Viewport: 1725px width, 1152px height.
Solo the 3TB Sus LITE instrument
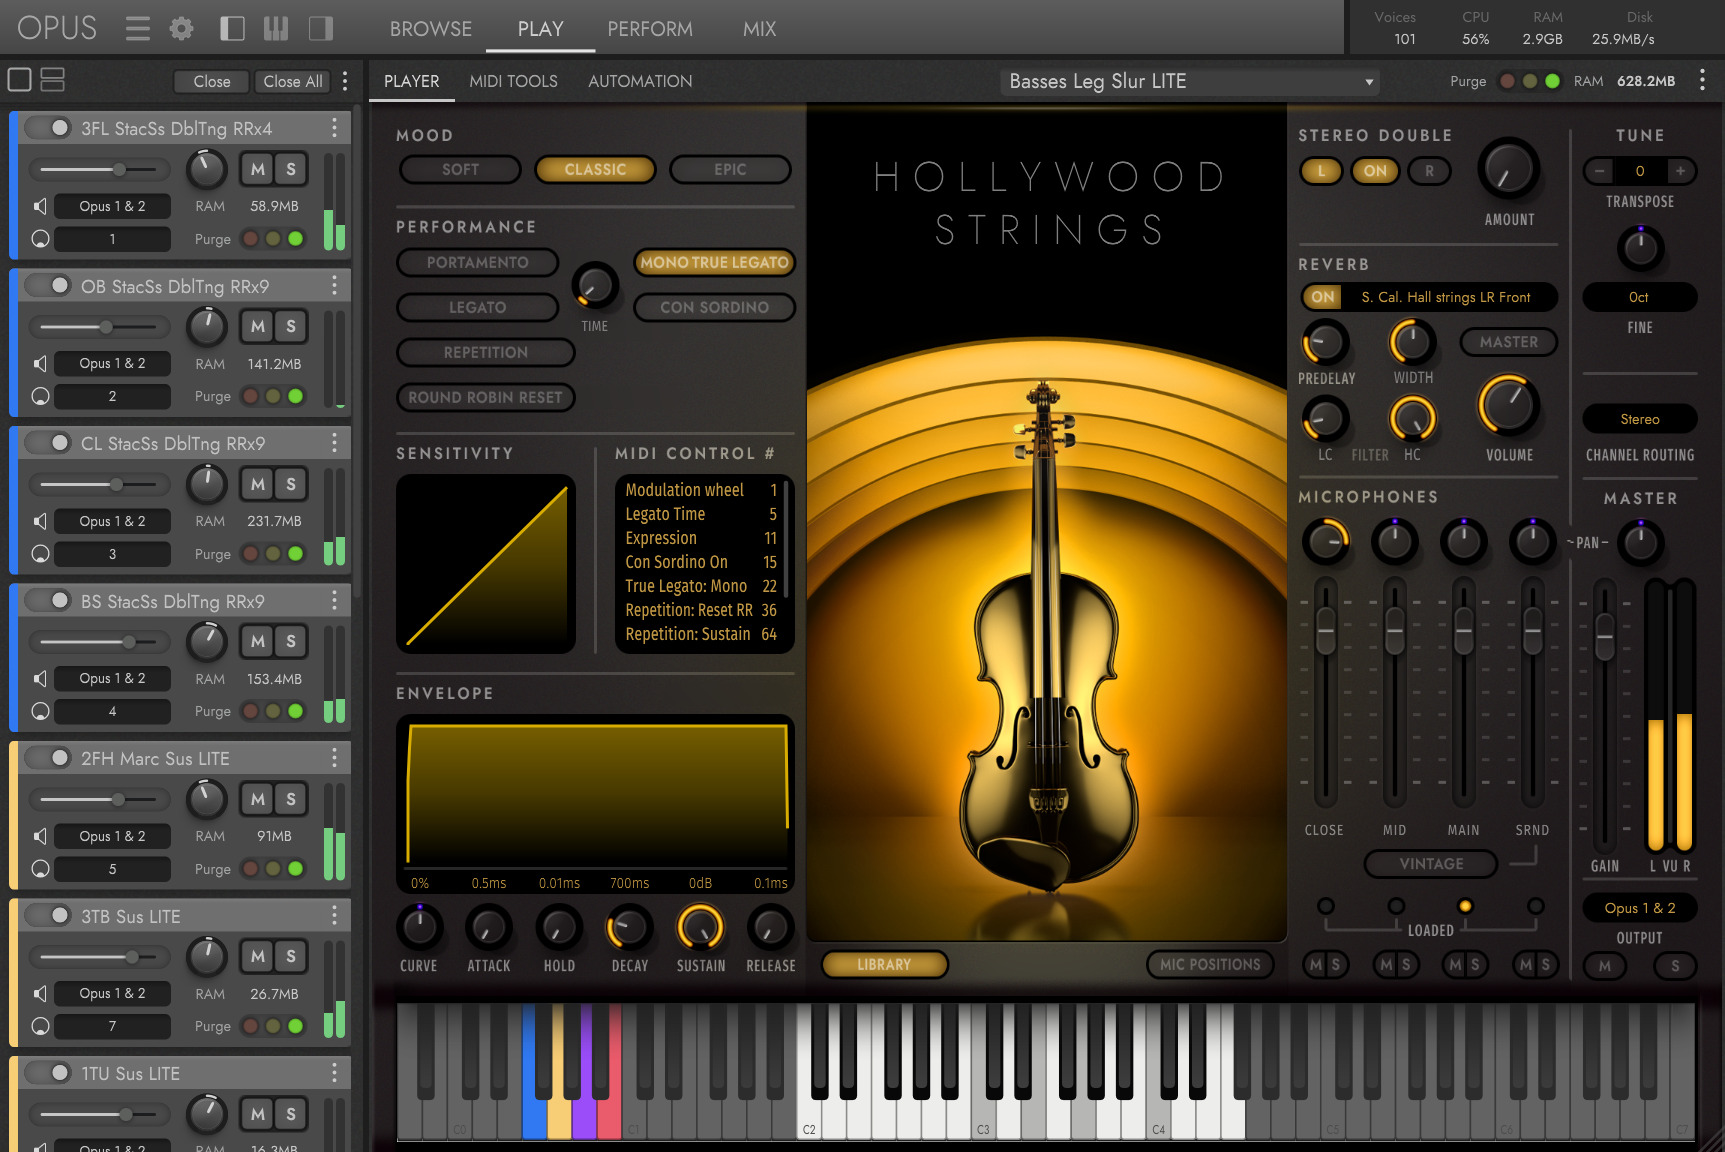[x=291, y=957]
